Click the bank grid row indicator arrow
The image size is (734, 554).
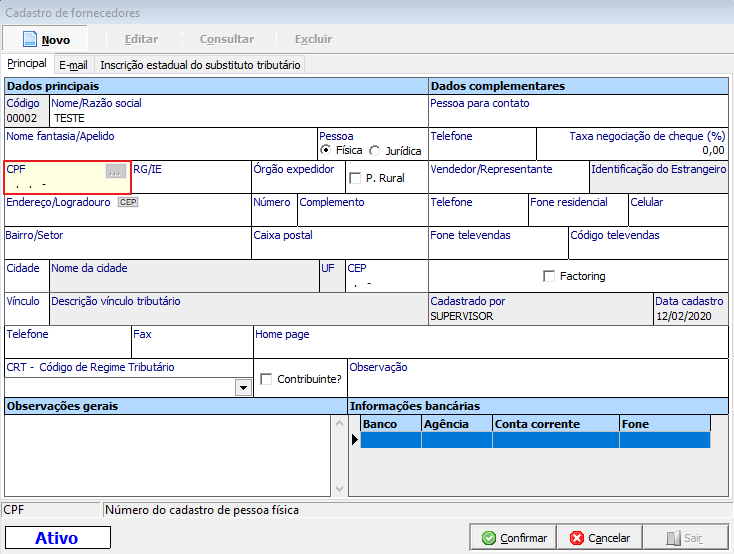355,440
